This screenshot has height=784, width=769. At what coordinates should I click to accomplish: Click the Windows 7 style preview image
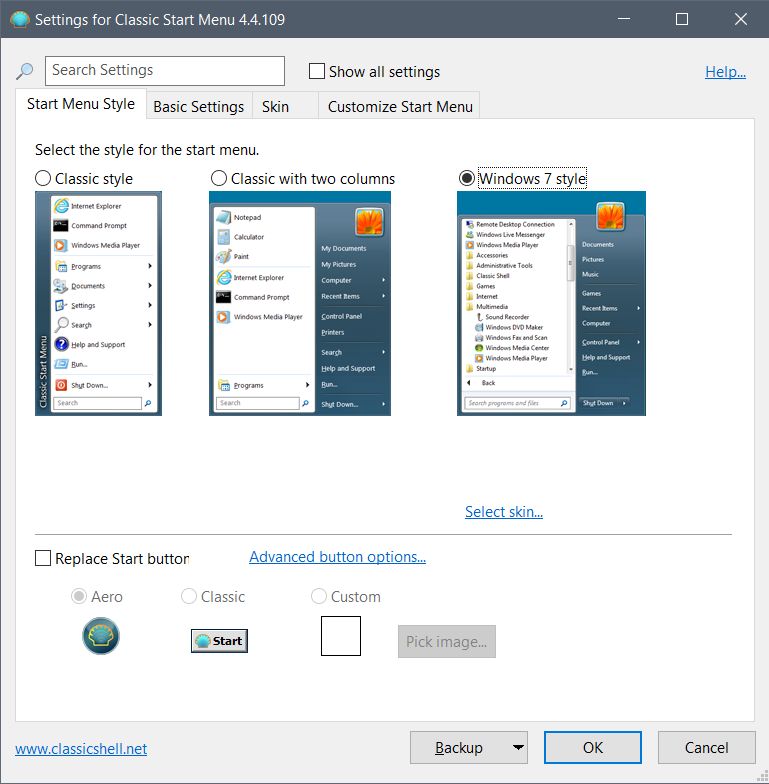552,304
